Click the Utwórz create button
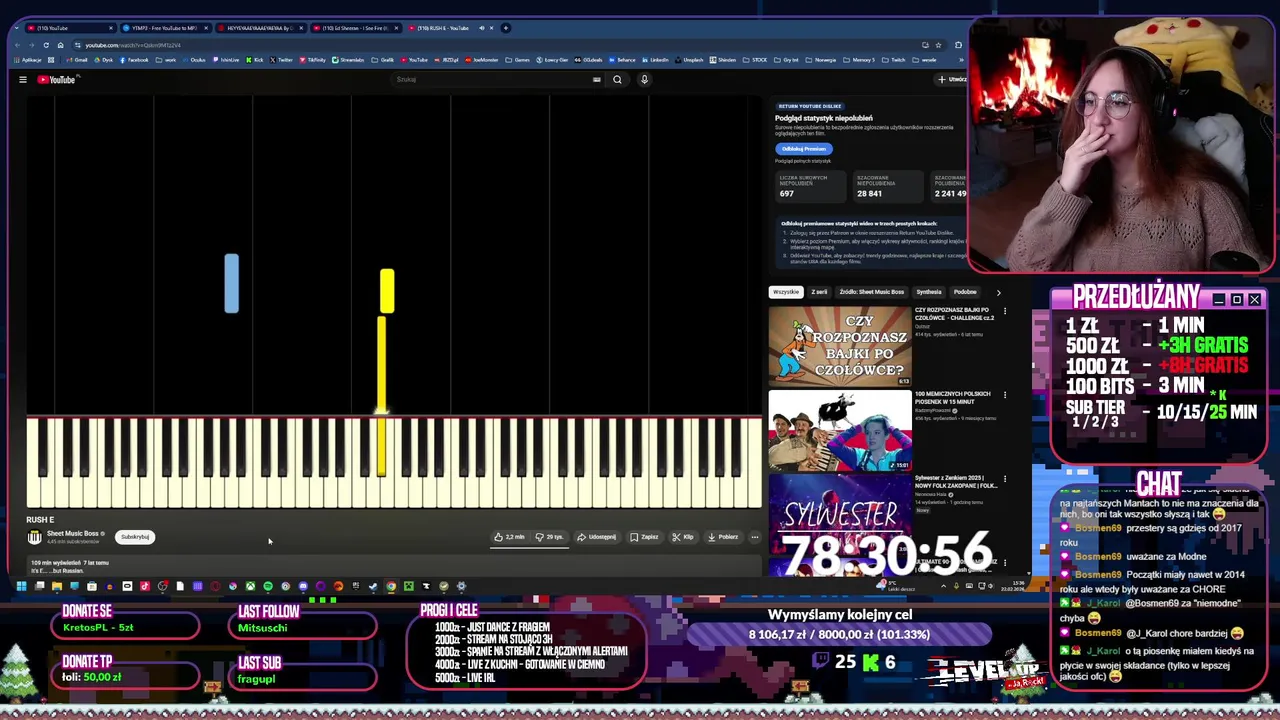 (952, 79)
